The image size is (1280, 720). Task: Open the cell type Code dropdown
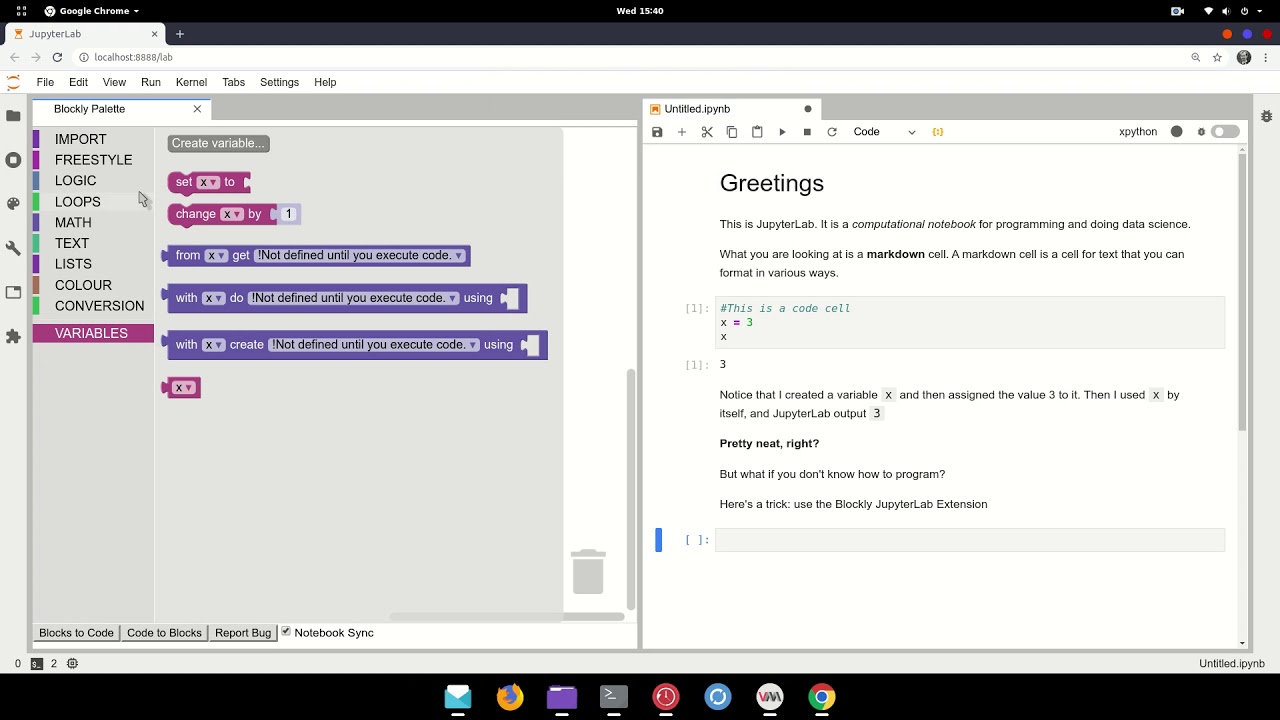(884, 132)
